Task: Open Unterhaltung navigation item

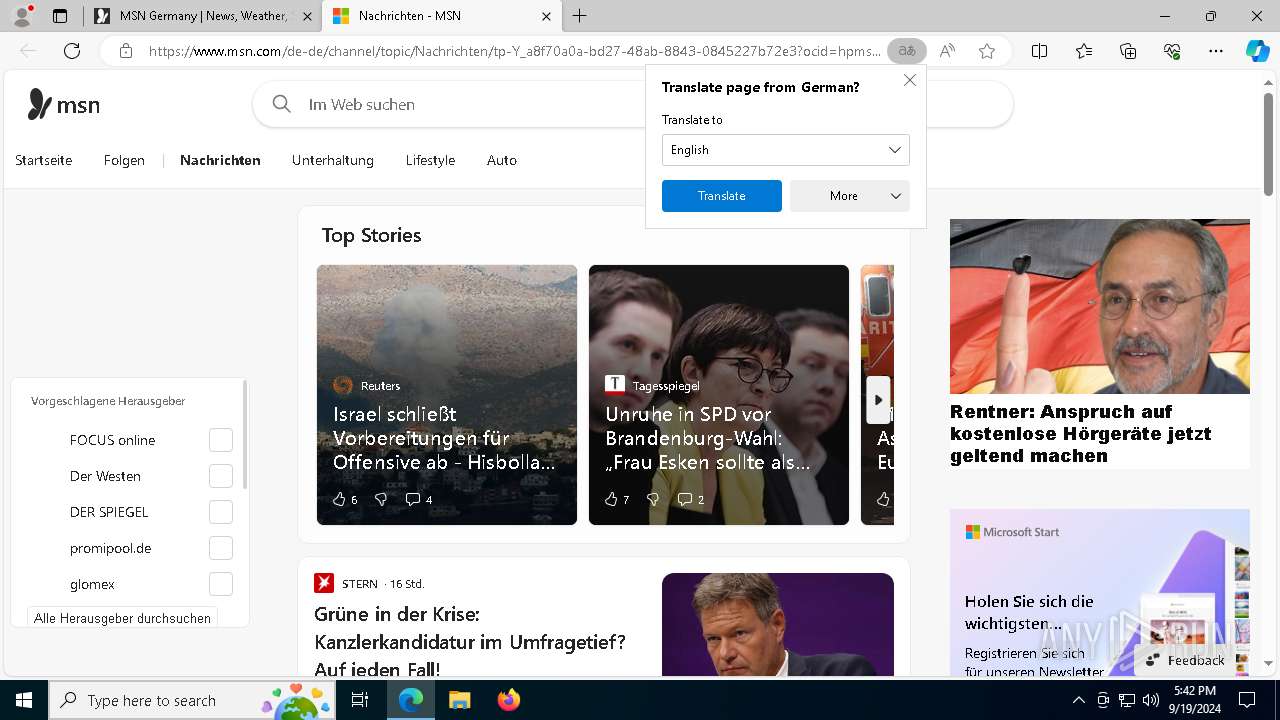Action: [x=333, y=160]
